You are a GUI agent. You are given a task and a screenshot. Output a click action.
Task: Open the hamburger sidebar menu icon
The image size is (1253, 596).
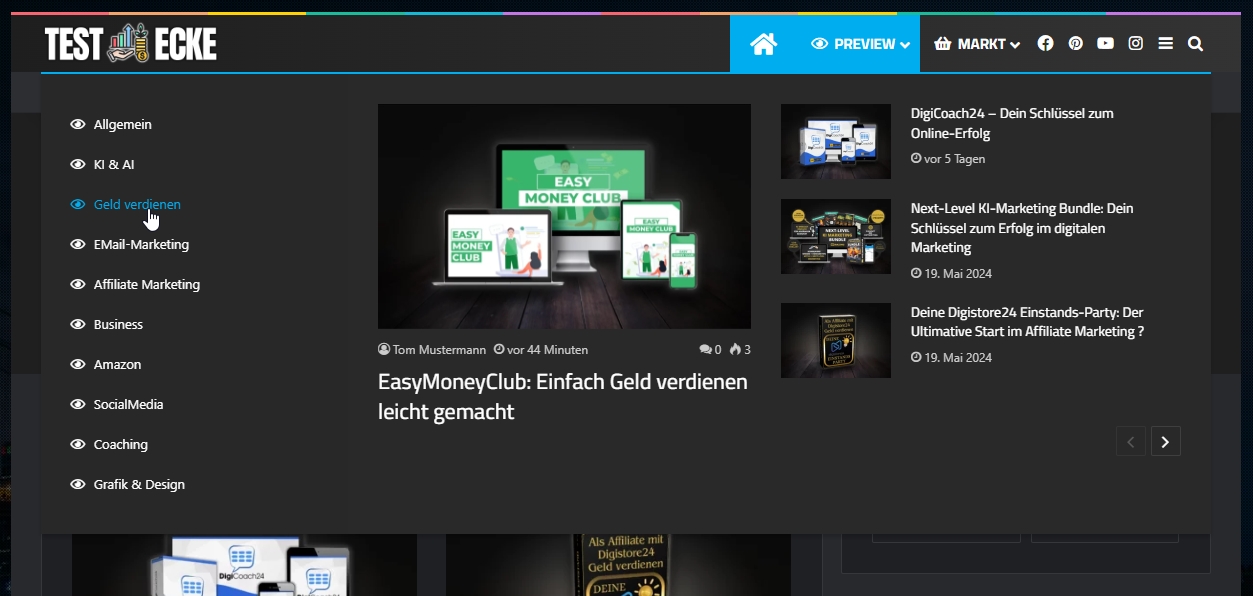pos(1166,43)
